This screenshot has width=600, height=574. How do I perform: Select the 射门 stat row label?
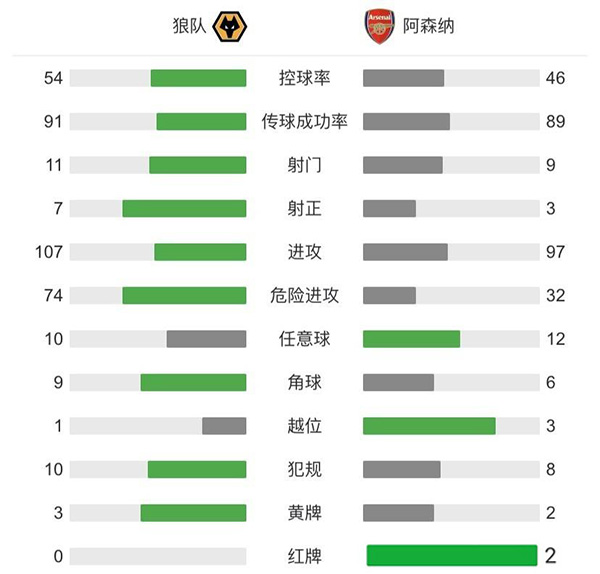click(305, 165)
